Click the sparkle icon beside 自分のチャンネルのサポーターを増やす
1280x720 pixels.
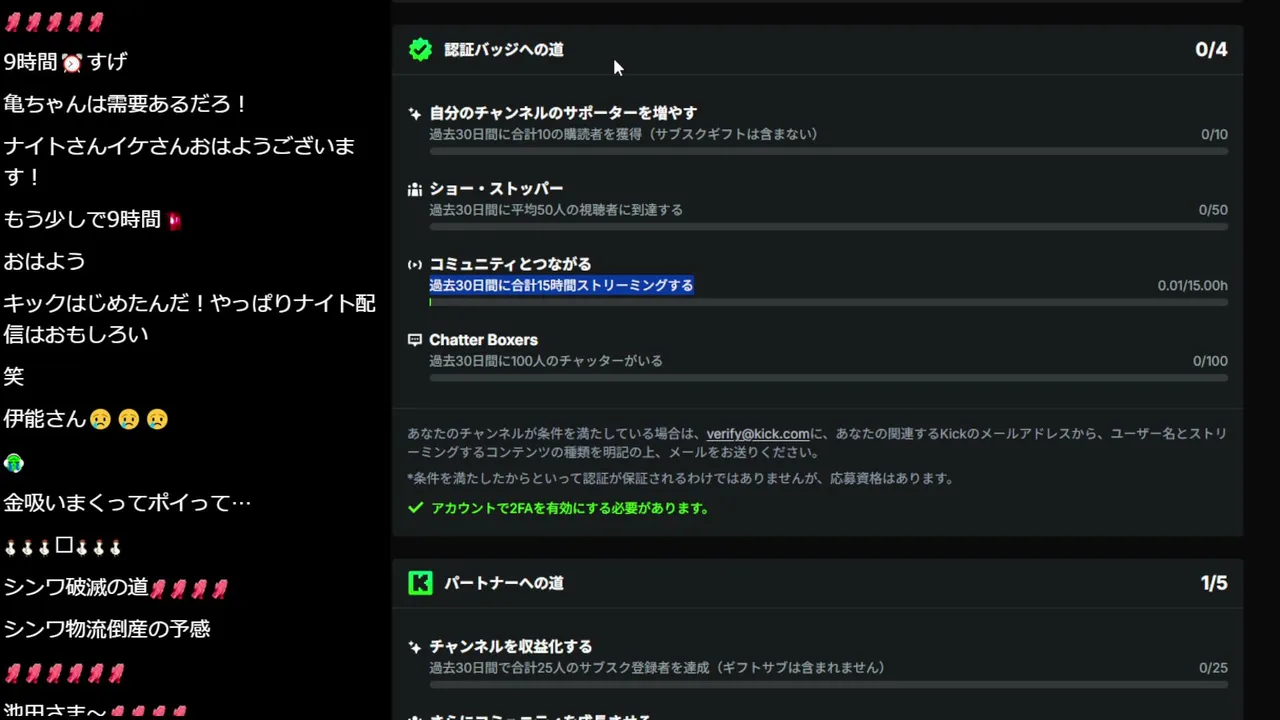[415, 114]
